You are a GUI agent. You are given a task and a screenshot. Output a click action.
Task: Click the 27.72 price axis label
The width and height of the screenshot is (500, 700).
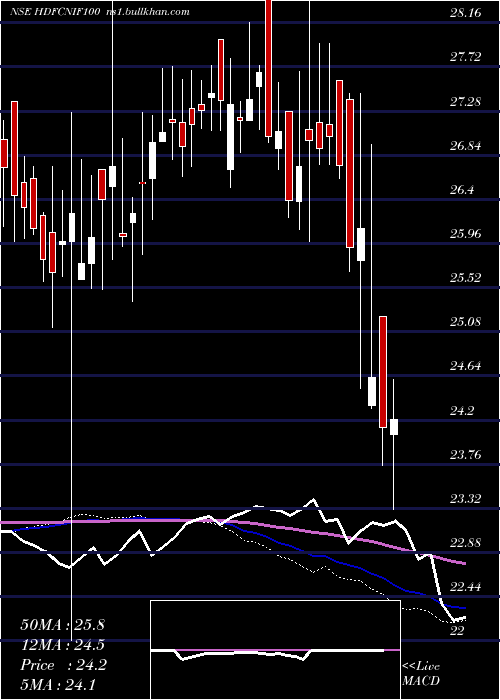pos(465,57)
